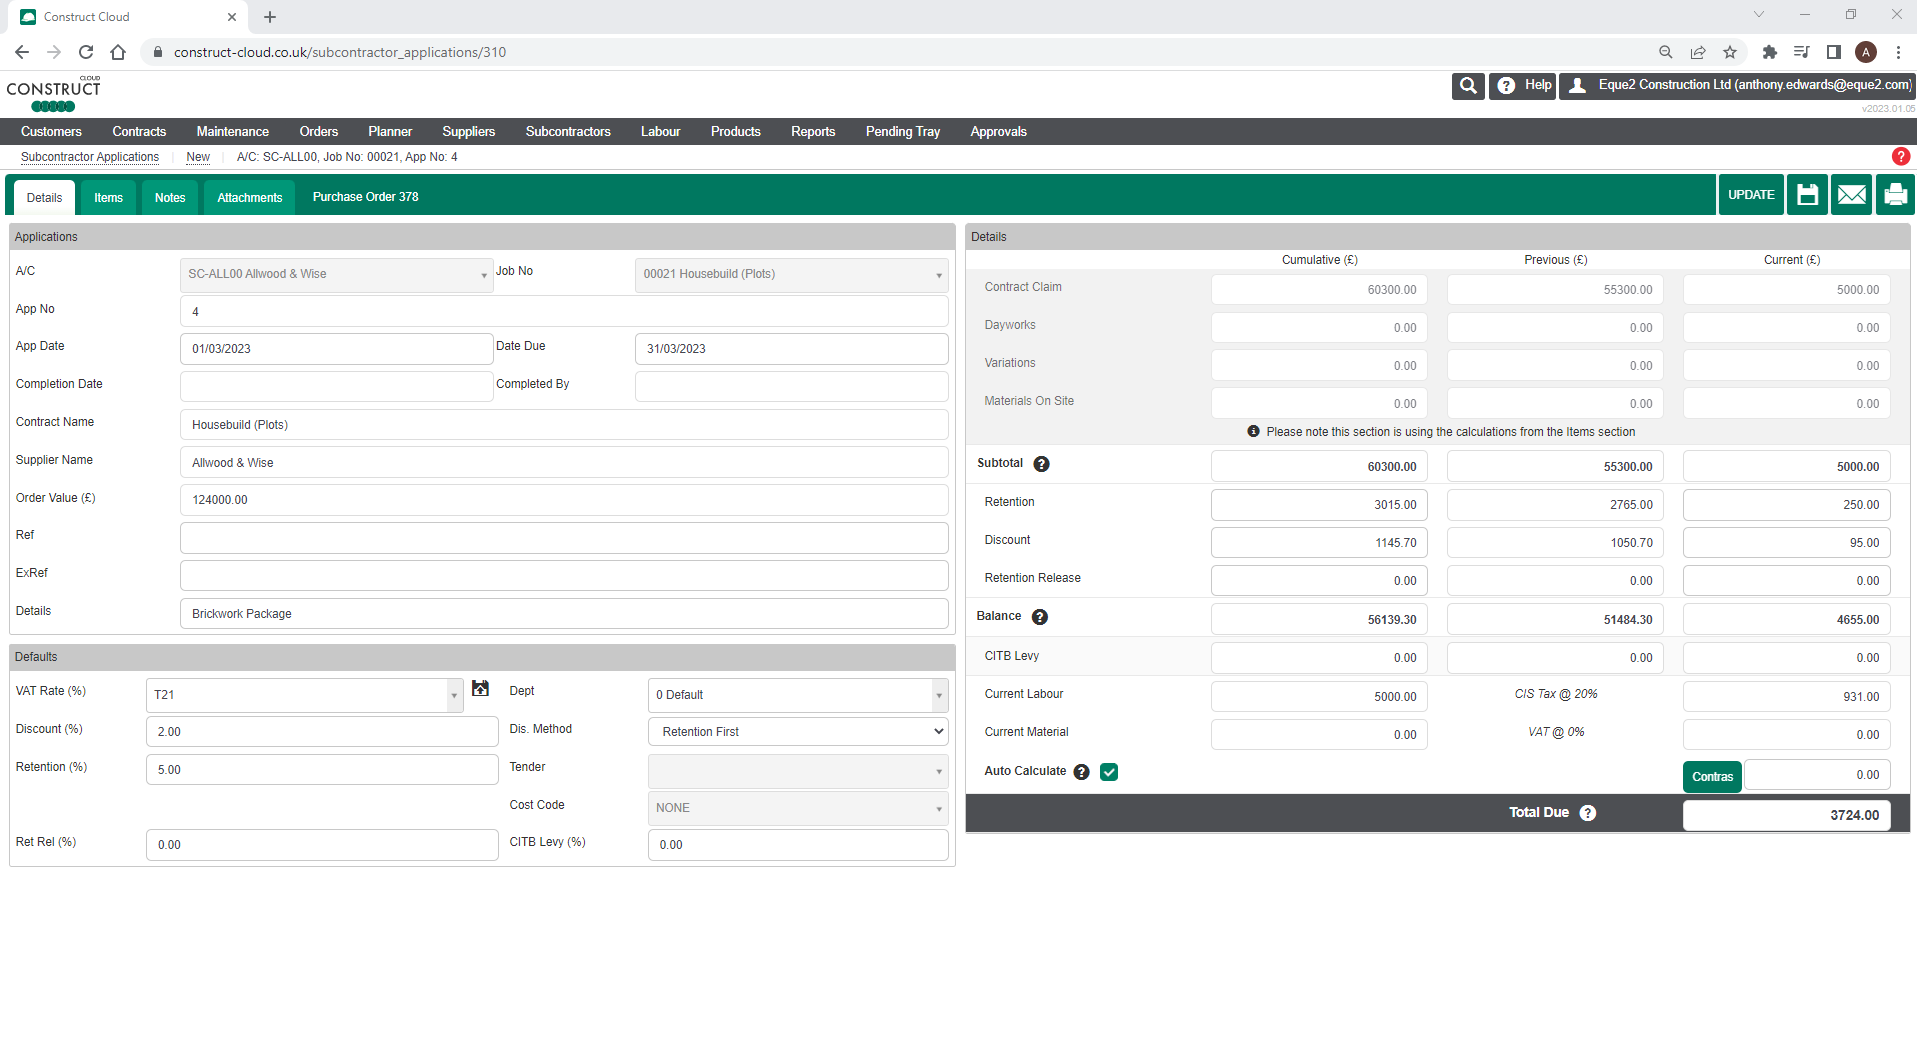Open the Maintenance menu
Image resolution: width=1917 pixels, height=1038 pixels.
[232, 132]
